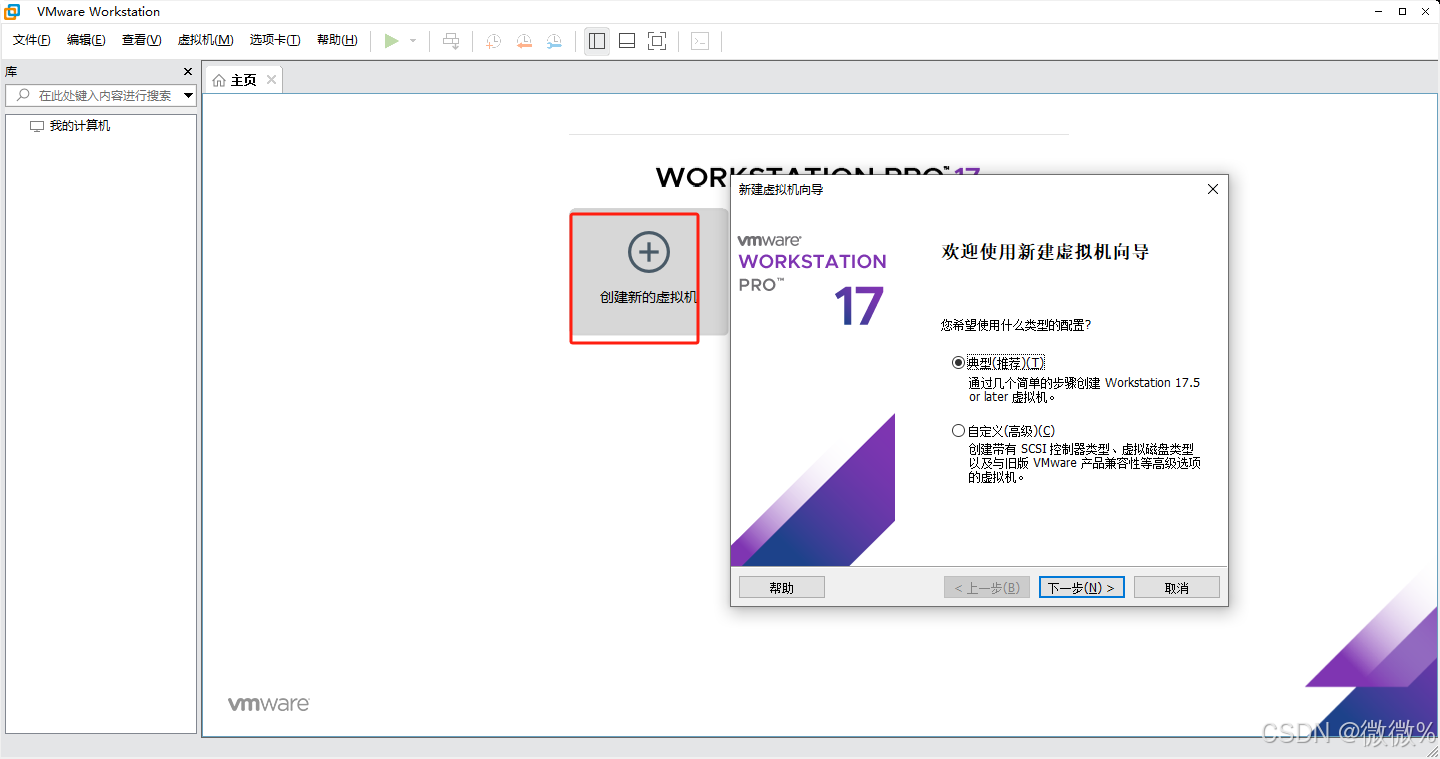Open the 文件(F) menu
The height and width of the screenshot is (759, 1440).
tap(32, 40)
